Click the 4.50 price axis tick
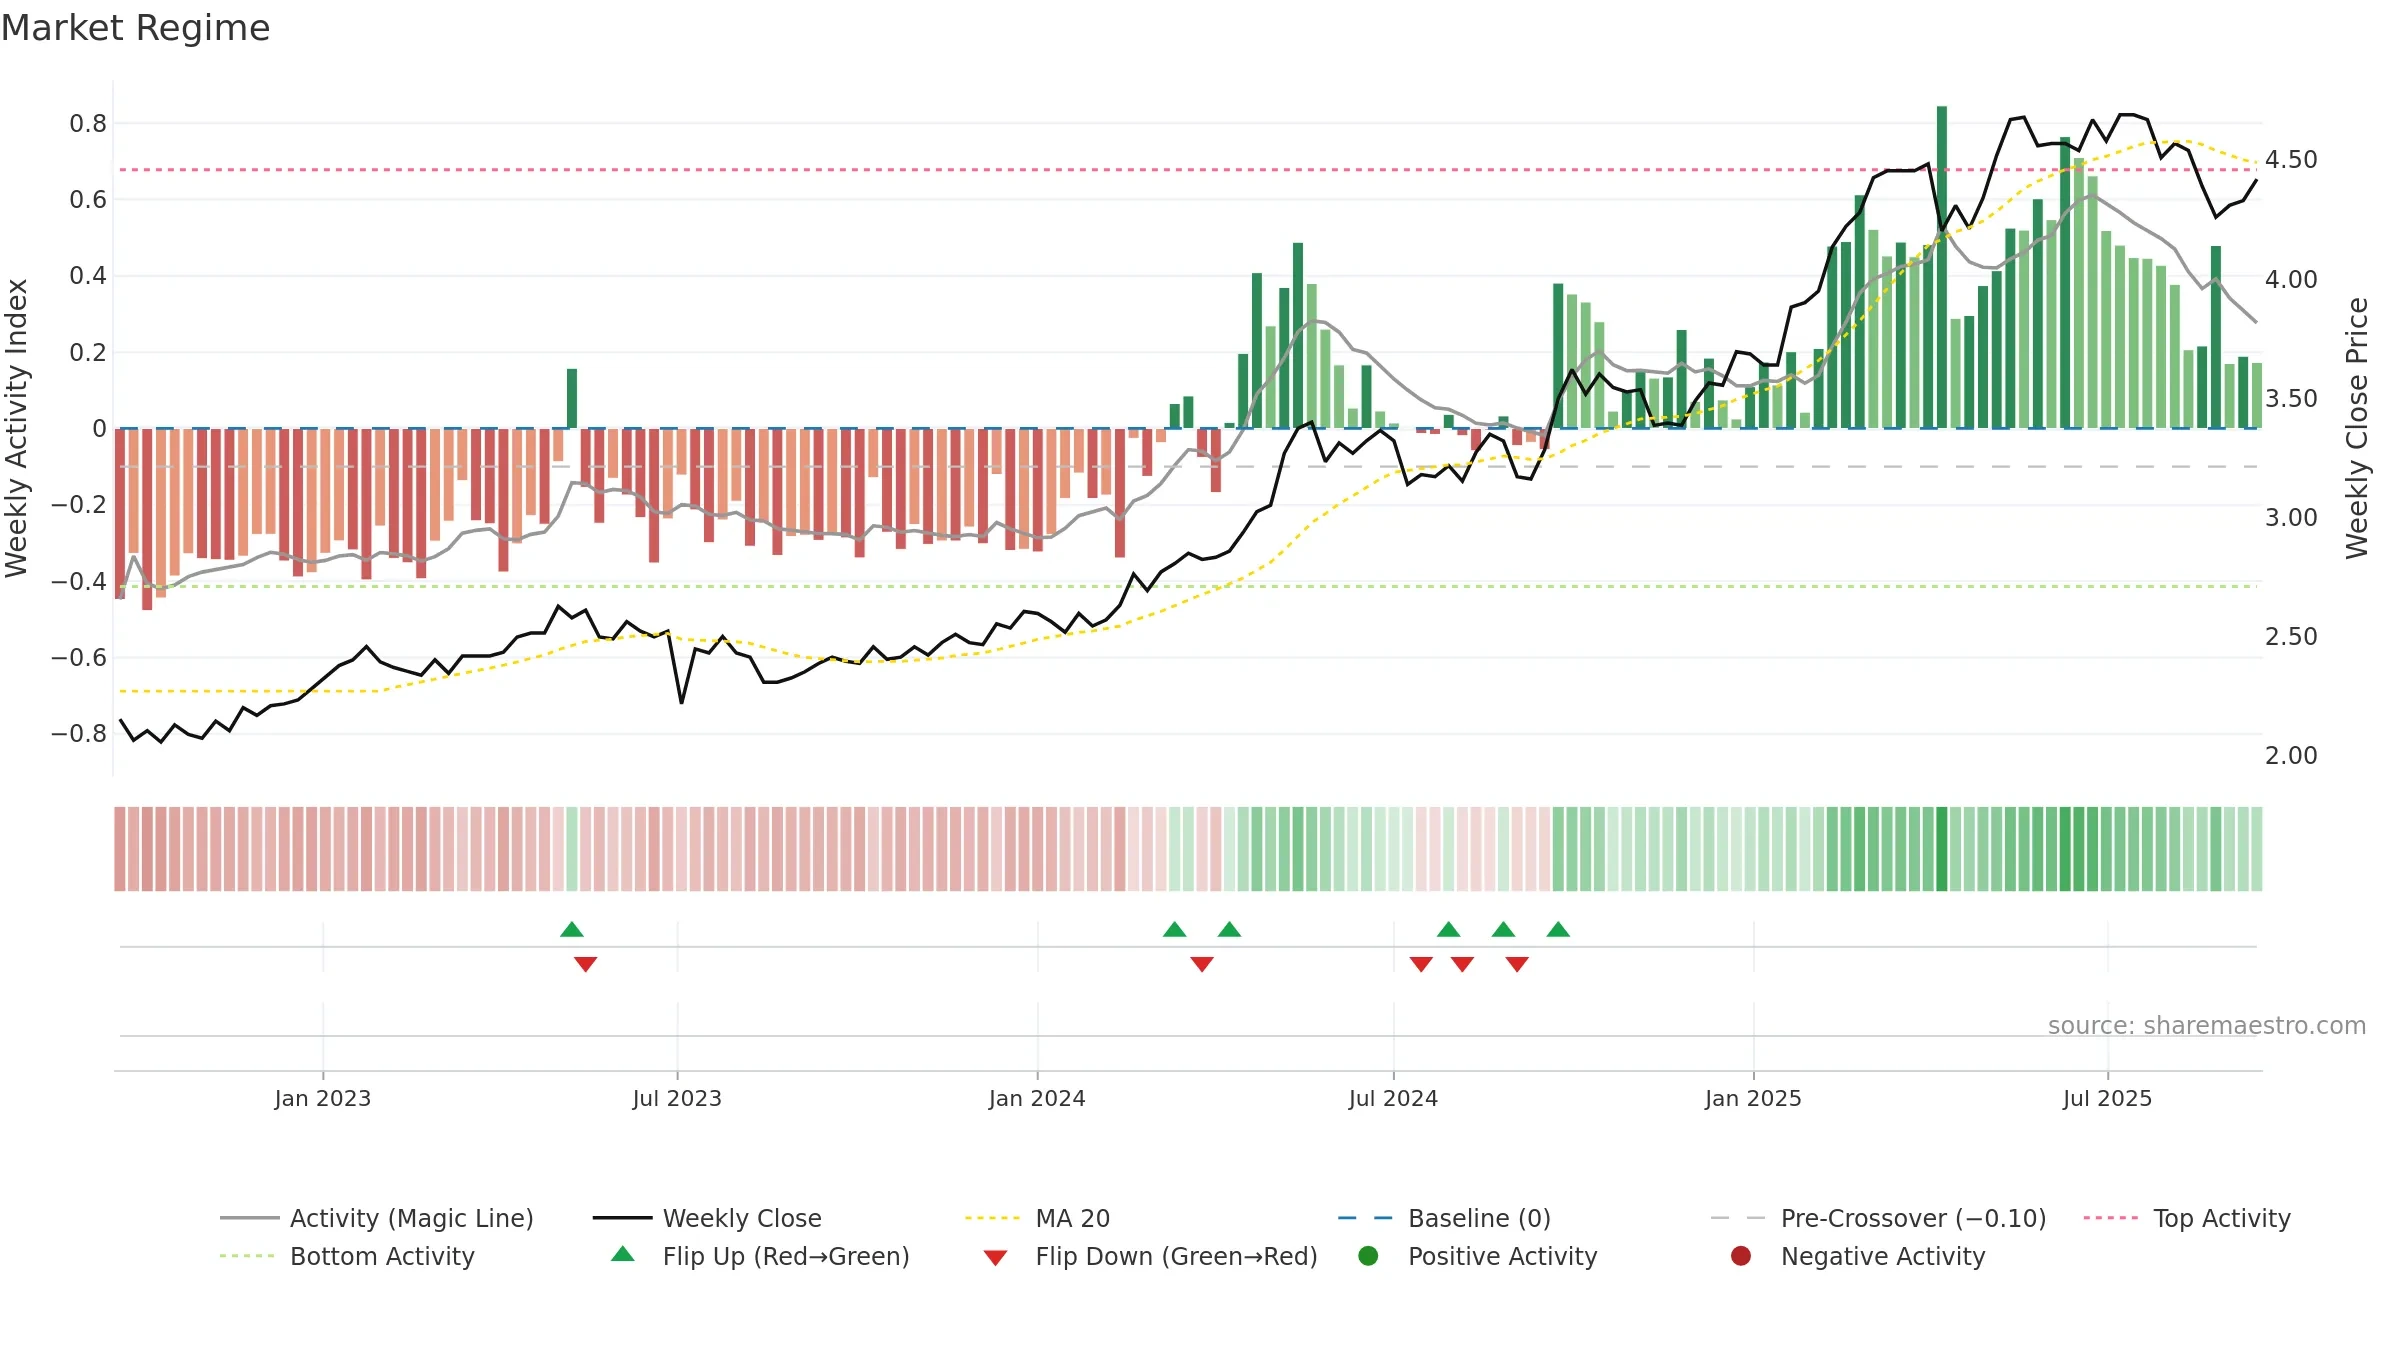Viewport: 2400px width, 1350px height. click(2291, 160)
